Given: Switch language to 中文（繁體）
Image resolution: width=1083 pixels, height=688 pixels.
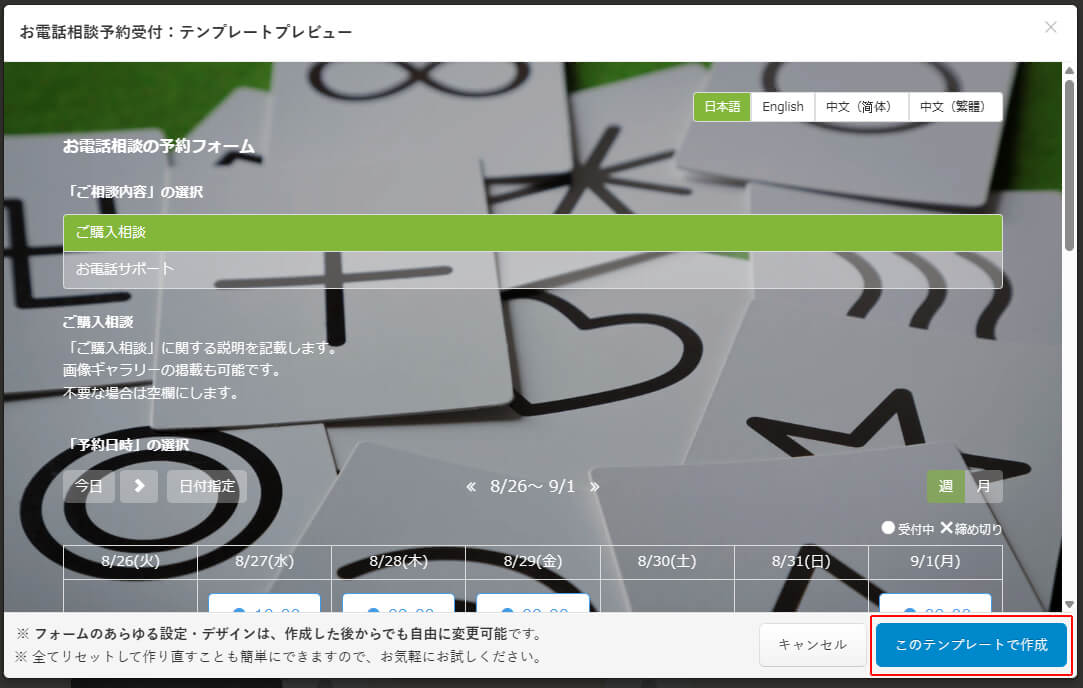Looking at the screenshot, I should pos(954,107).
